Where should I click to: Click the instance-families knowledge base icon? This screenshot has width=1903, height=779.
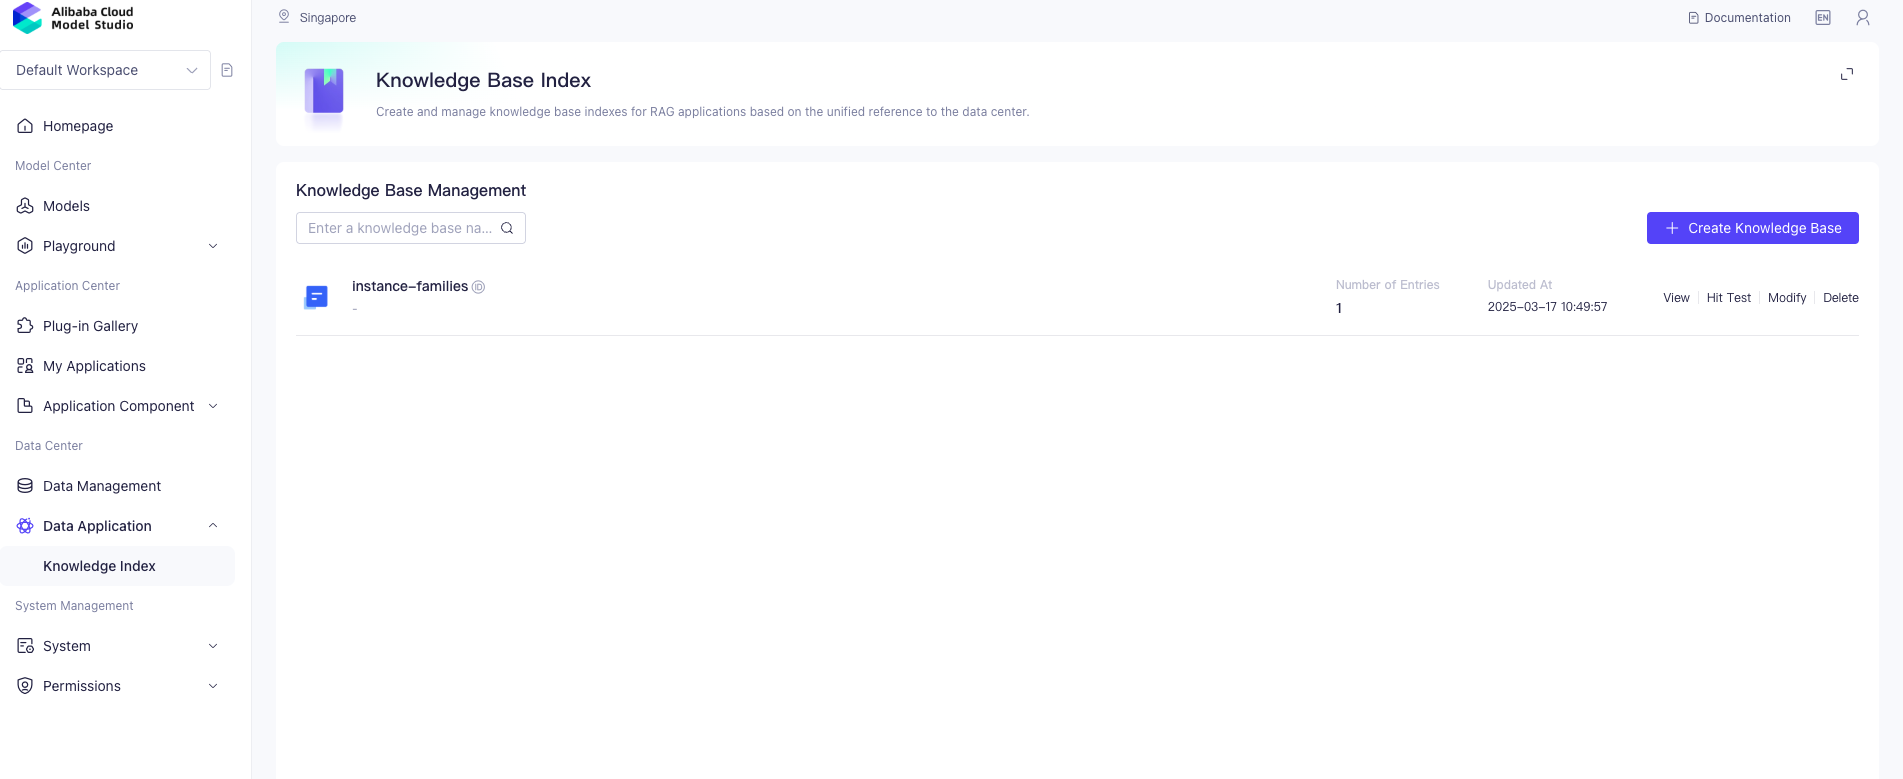pyautogui.click(x=316, y=296)
